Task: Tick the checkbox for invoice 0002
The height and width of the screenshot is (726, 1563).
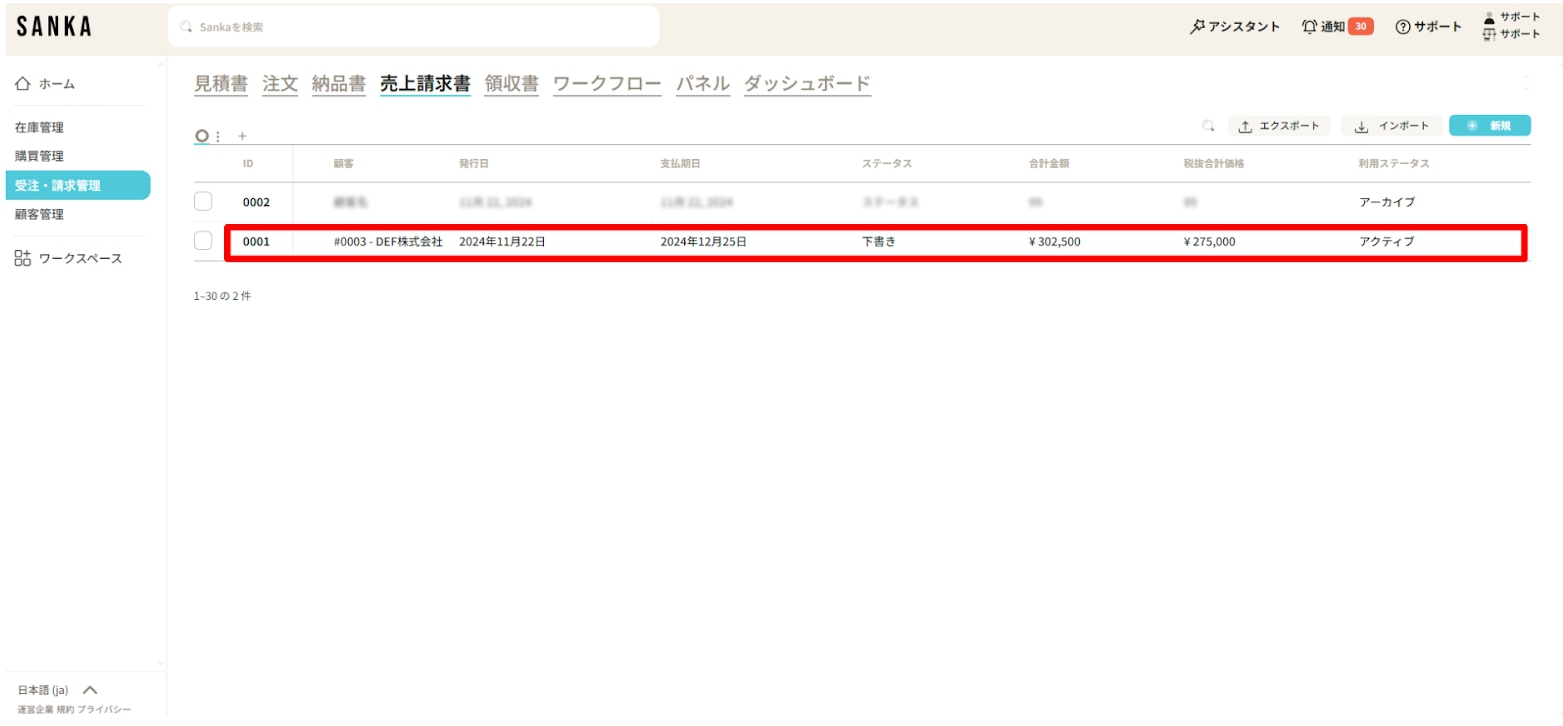Action: tap(203, 202)
